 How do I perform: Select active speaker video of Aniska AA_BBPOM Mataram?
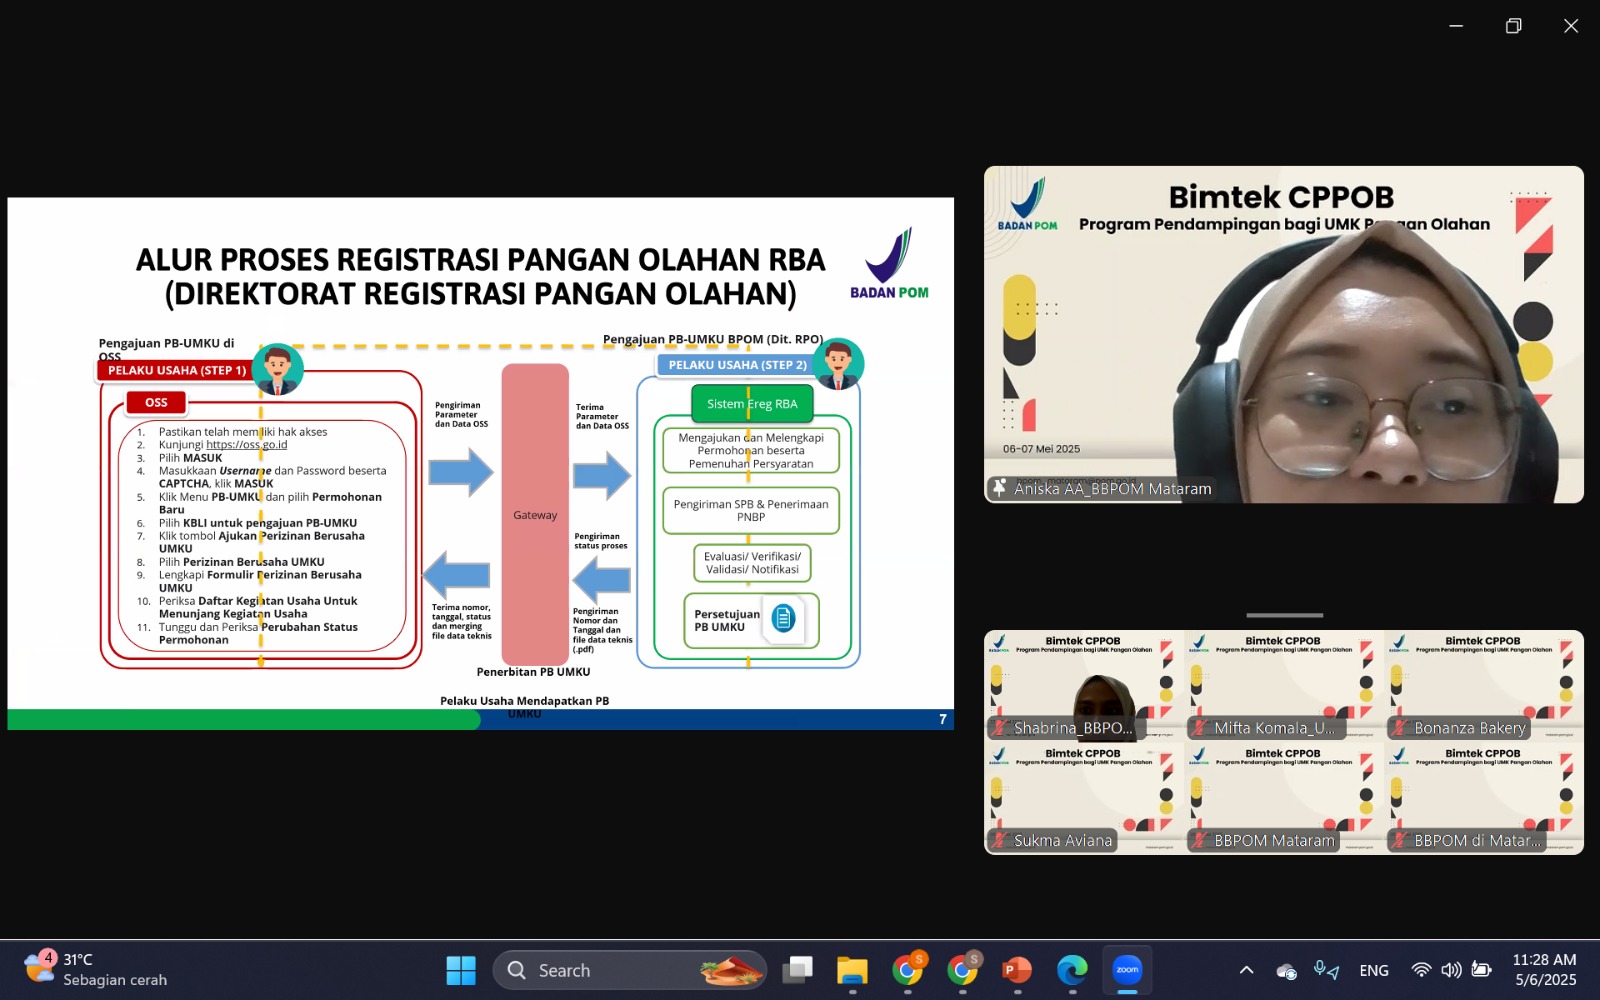pos(1284,334)
